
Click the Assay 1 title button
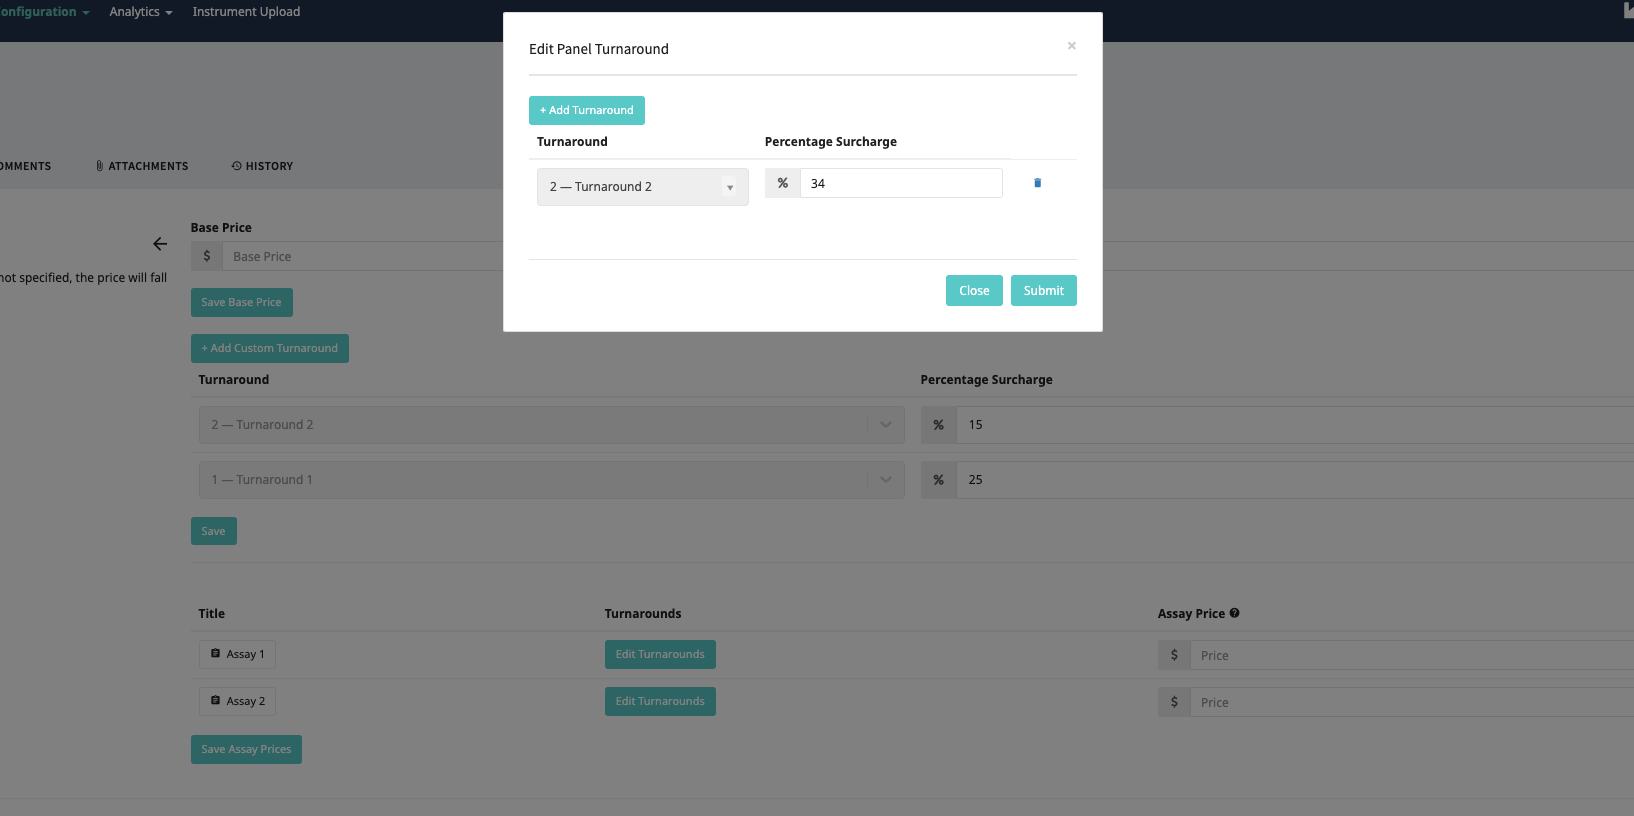[237, 654]
